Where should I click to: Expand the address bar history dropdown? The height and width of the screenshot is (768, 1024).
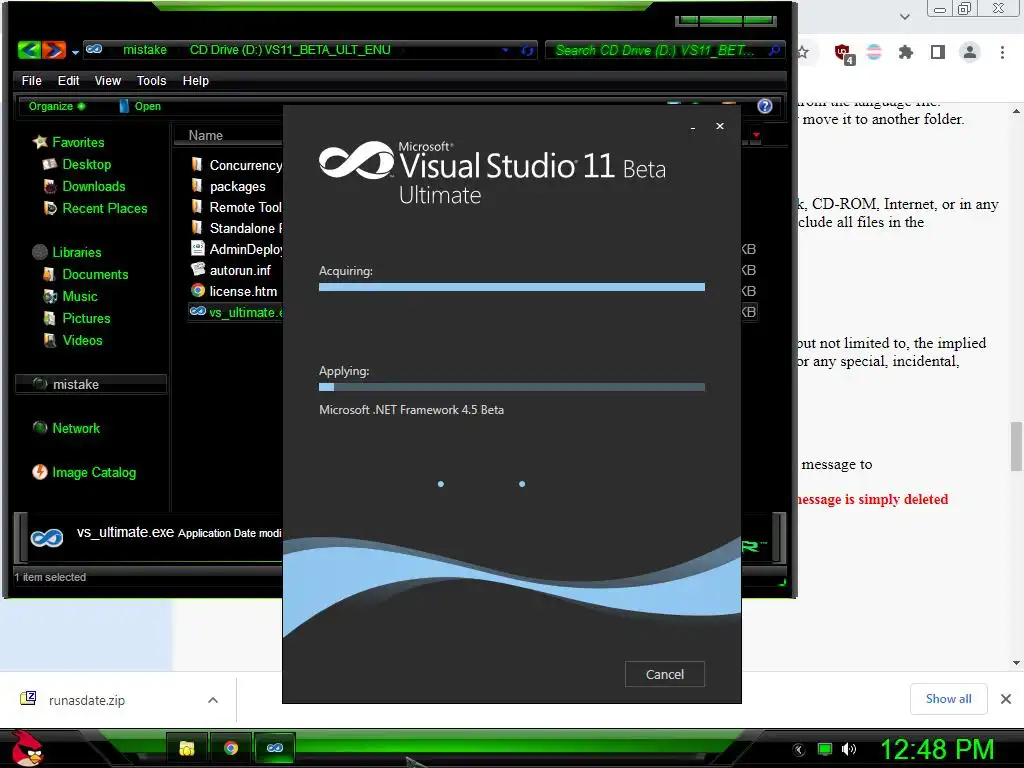505,50
